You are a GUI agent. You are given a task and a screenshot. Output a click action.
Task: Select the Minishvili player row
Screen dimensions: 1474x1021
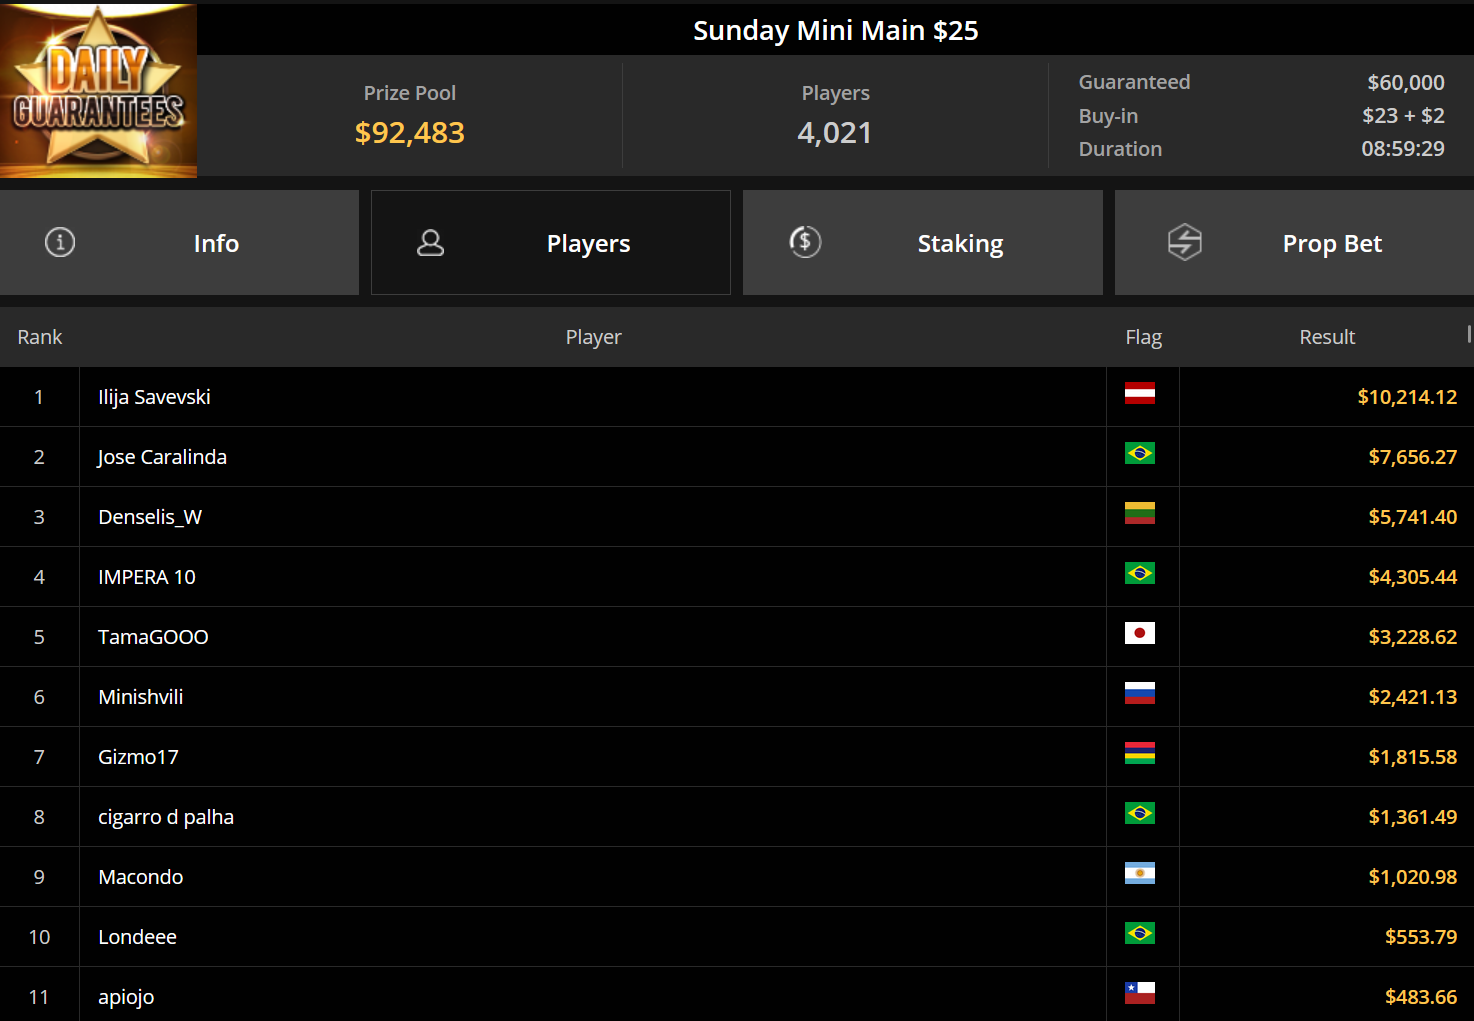pyautogui.click(x=737, y=697)
